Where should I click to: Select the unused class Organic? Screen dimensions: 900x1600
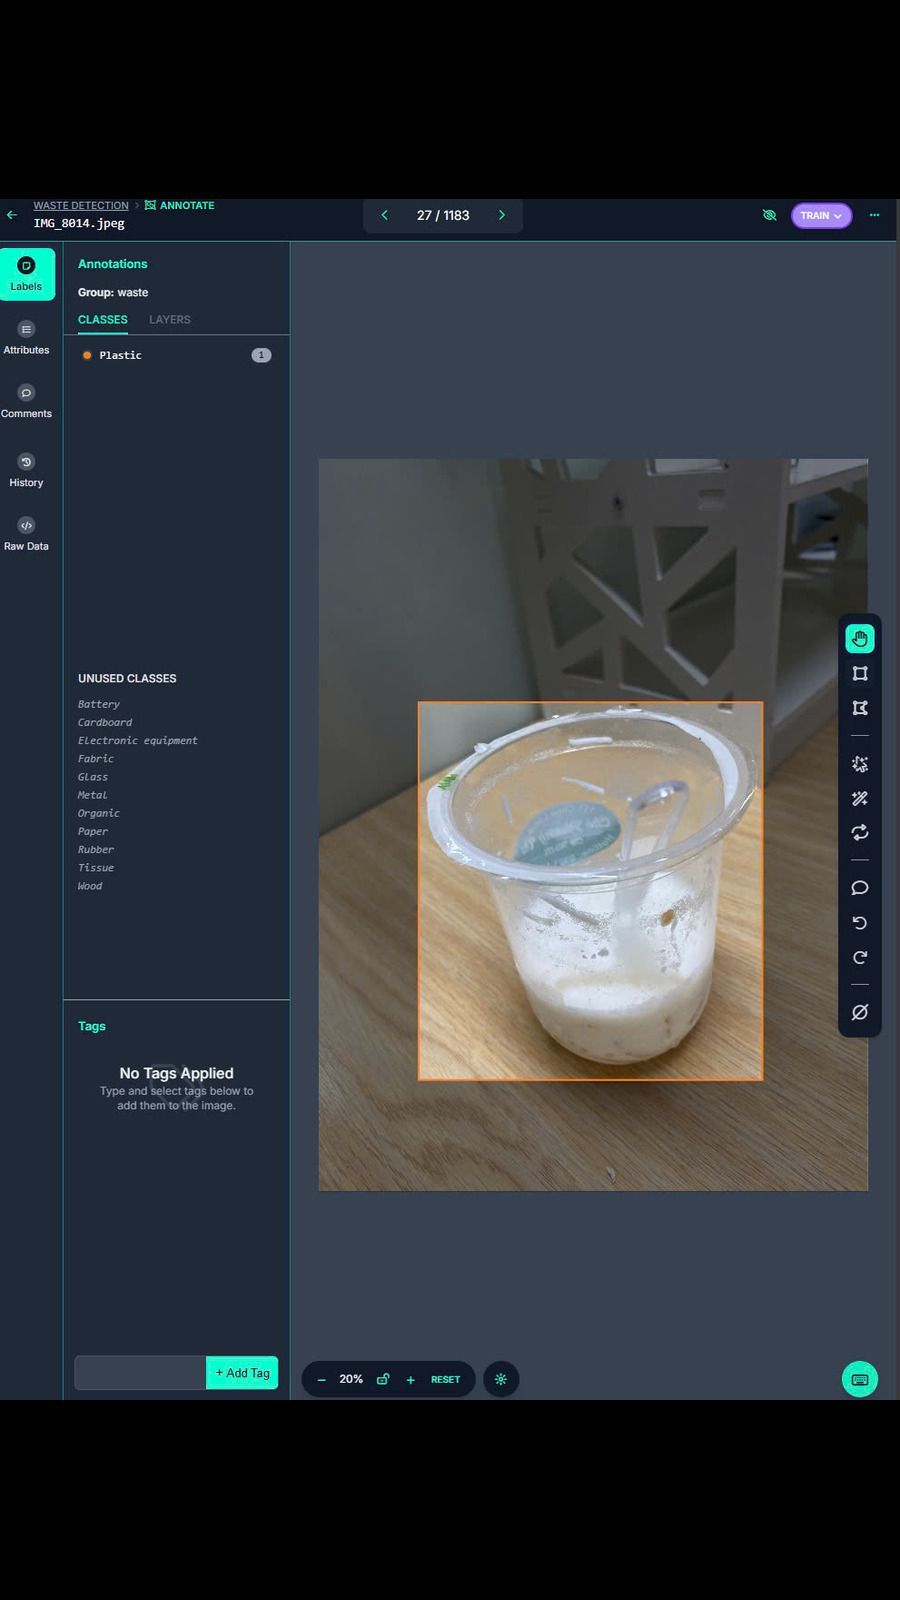click(99, 813)
